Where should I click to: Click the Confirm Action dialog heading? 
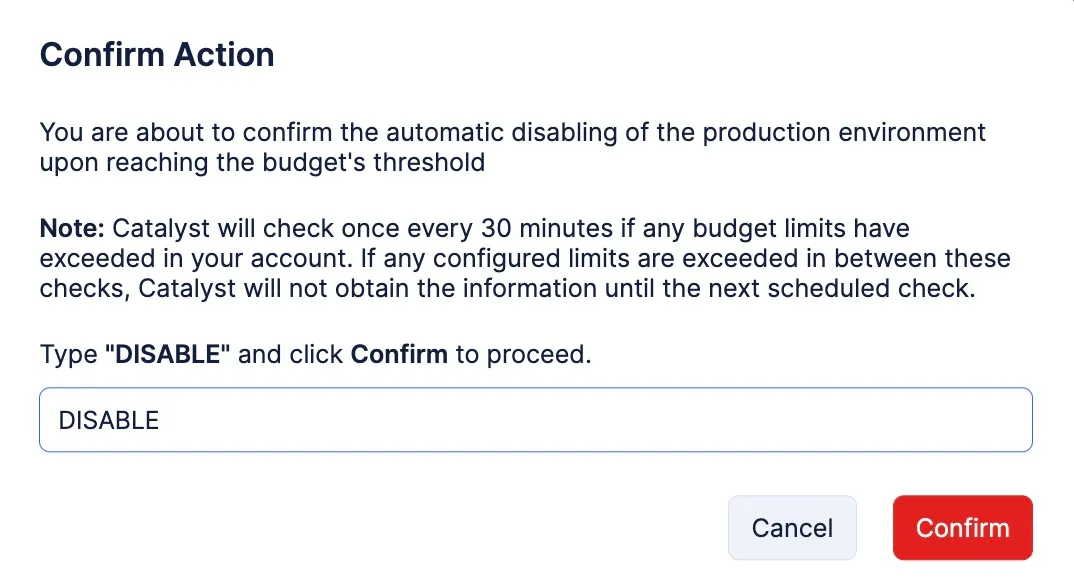click(157, 55)
